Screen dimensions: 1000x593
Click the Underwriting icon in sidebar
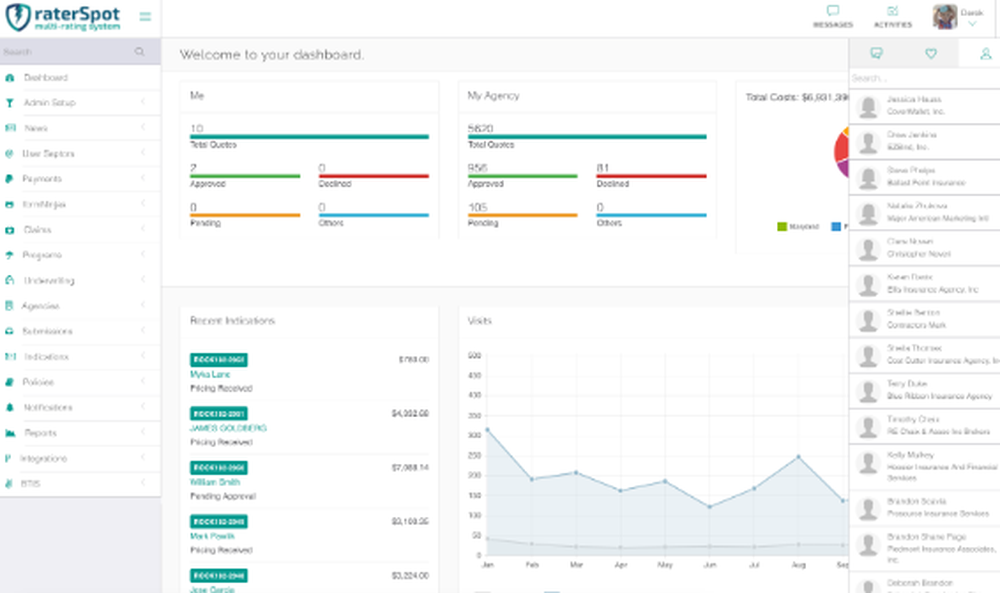(x=10, y=281)
